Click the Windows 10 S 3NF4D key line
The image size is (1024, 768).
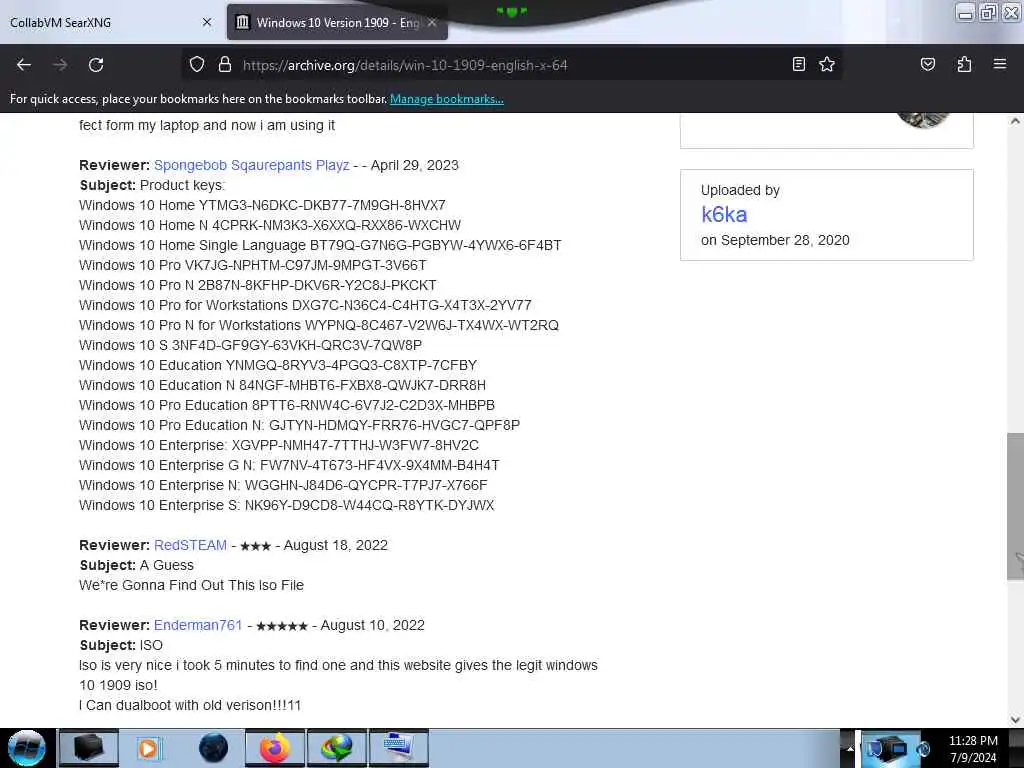[x=250, y=345]
